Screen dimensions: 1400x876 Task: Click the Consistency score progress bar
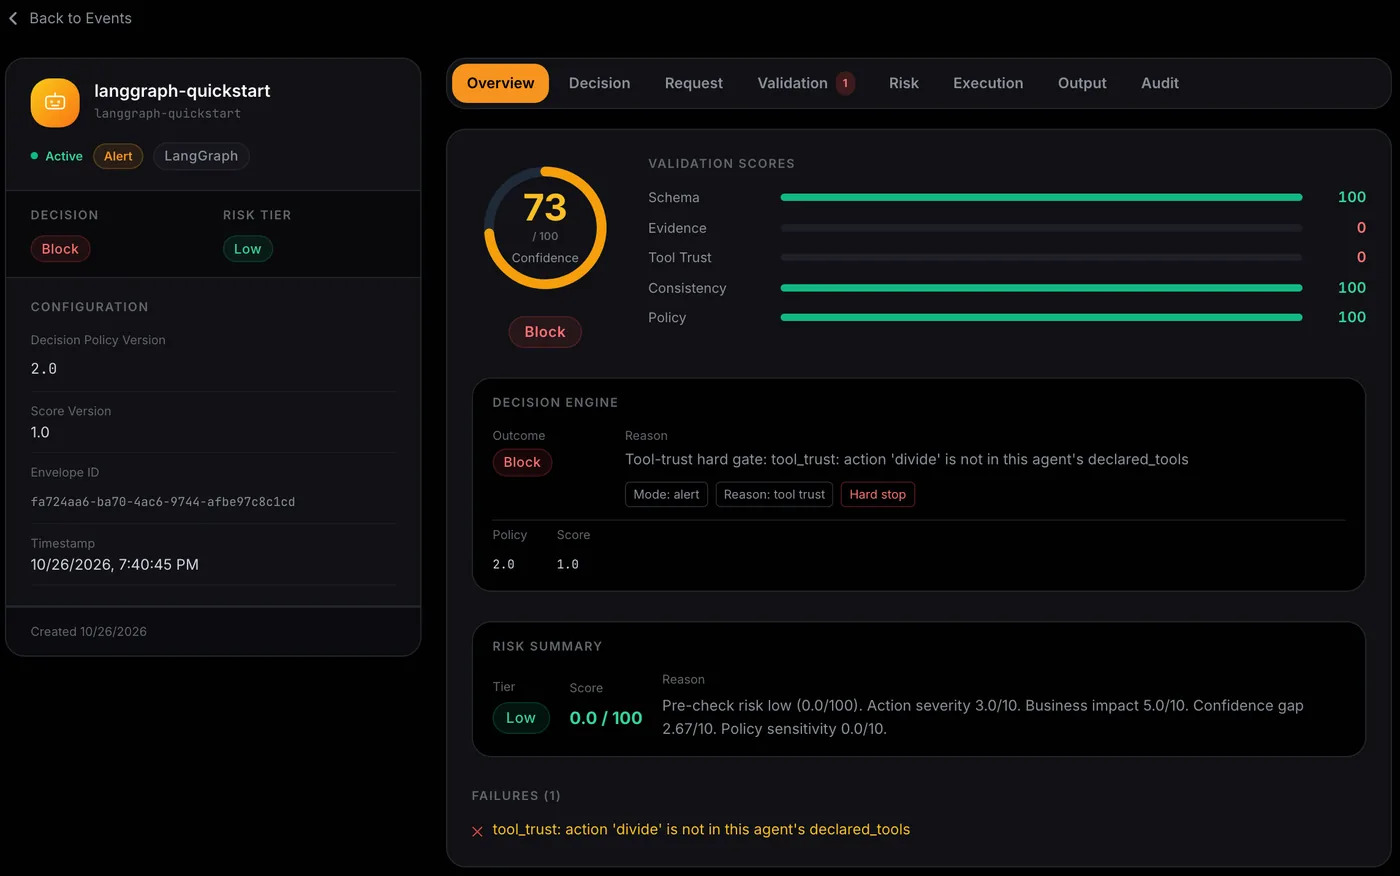1041,288
